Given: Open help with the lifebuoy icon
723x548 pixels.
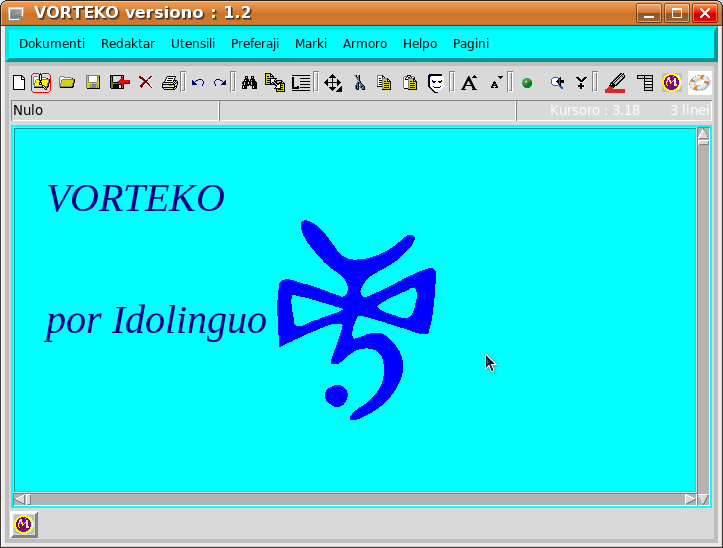Looking at the screenshot, I should coord(699,83).
